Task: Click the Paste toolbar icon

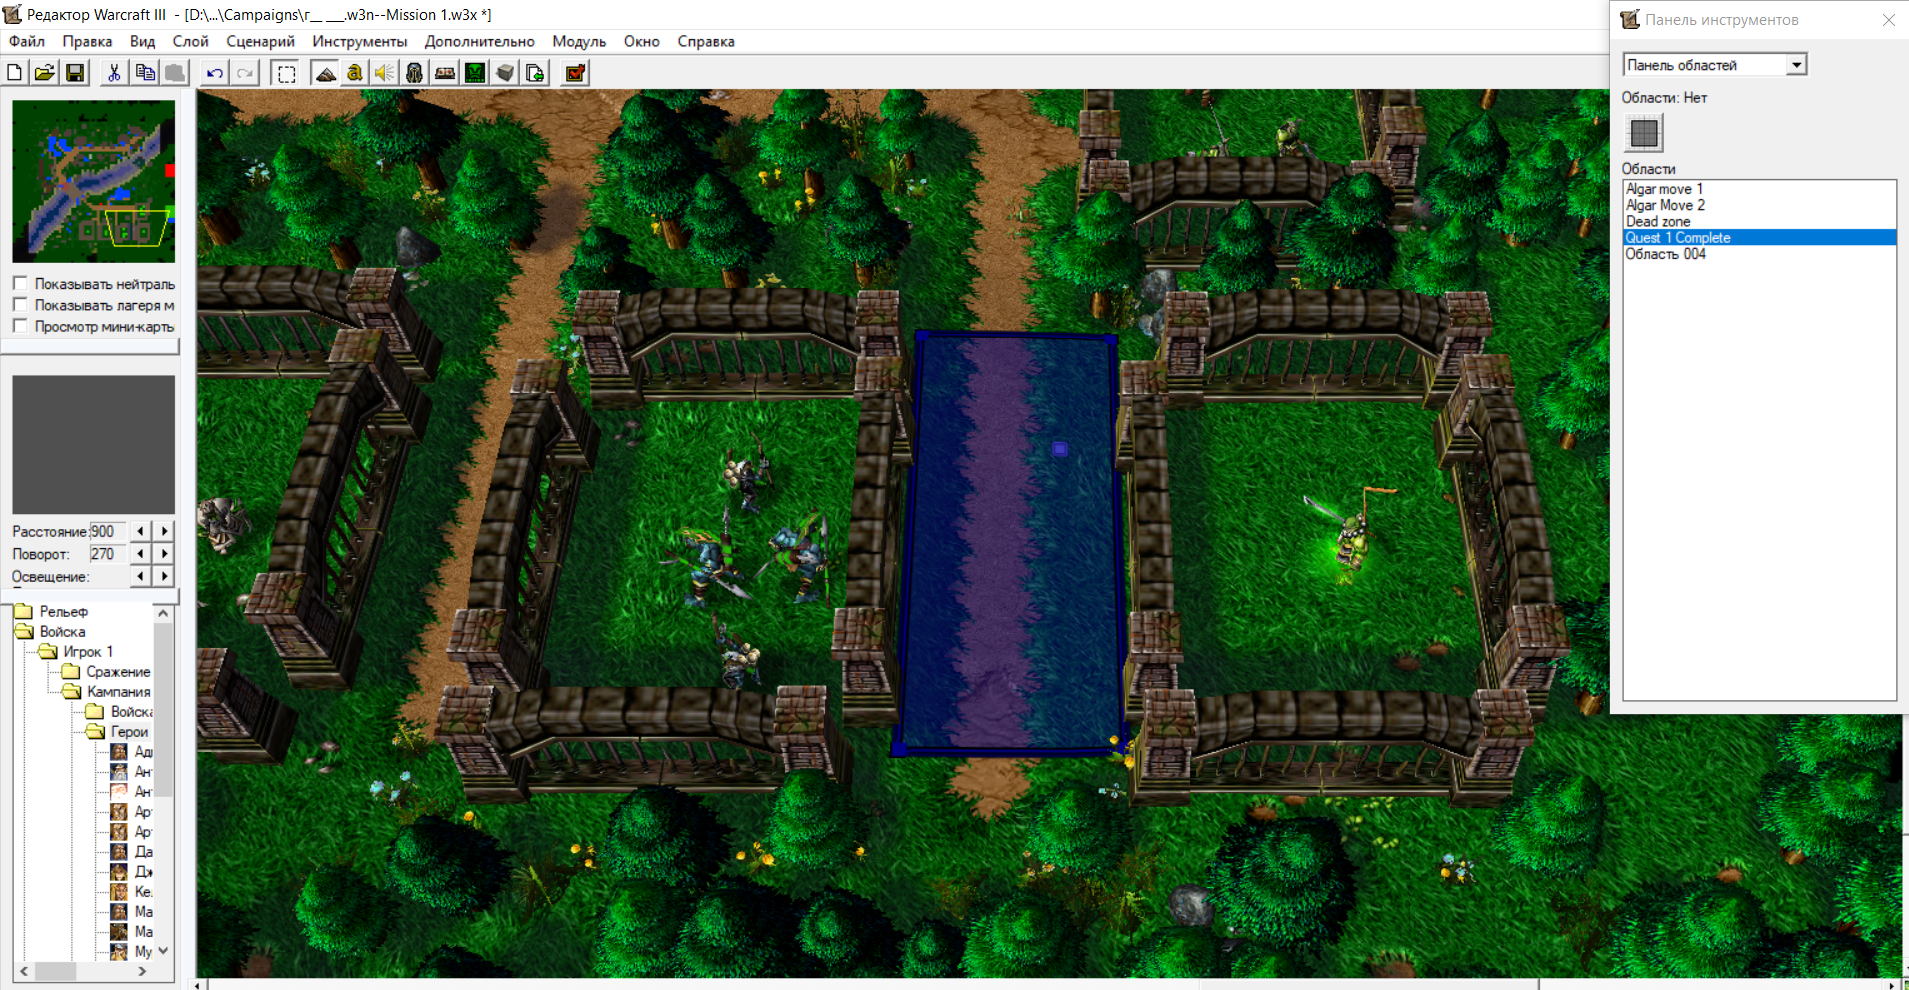Action: 175,73
